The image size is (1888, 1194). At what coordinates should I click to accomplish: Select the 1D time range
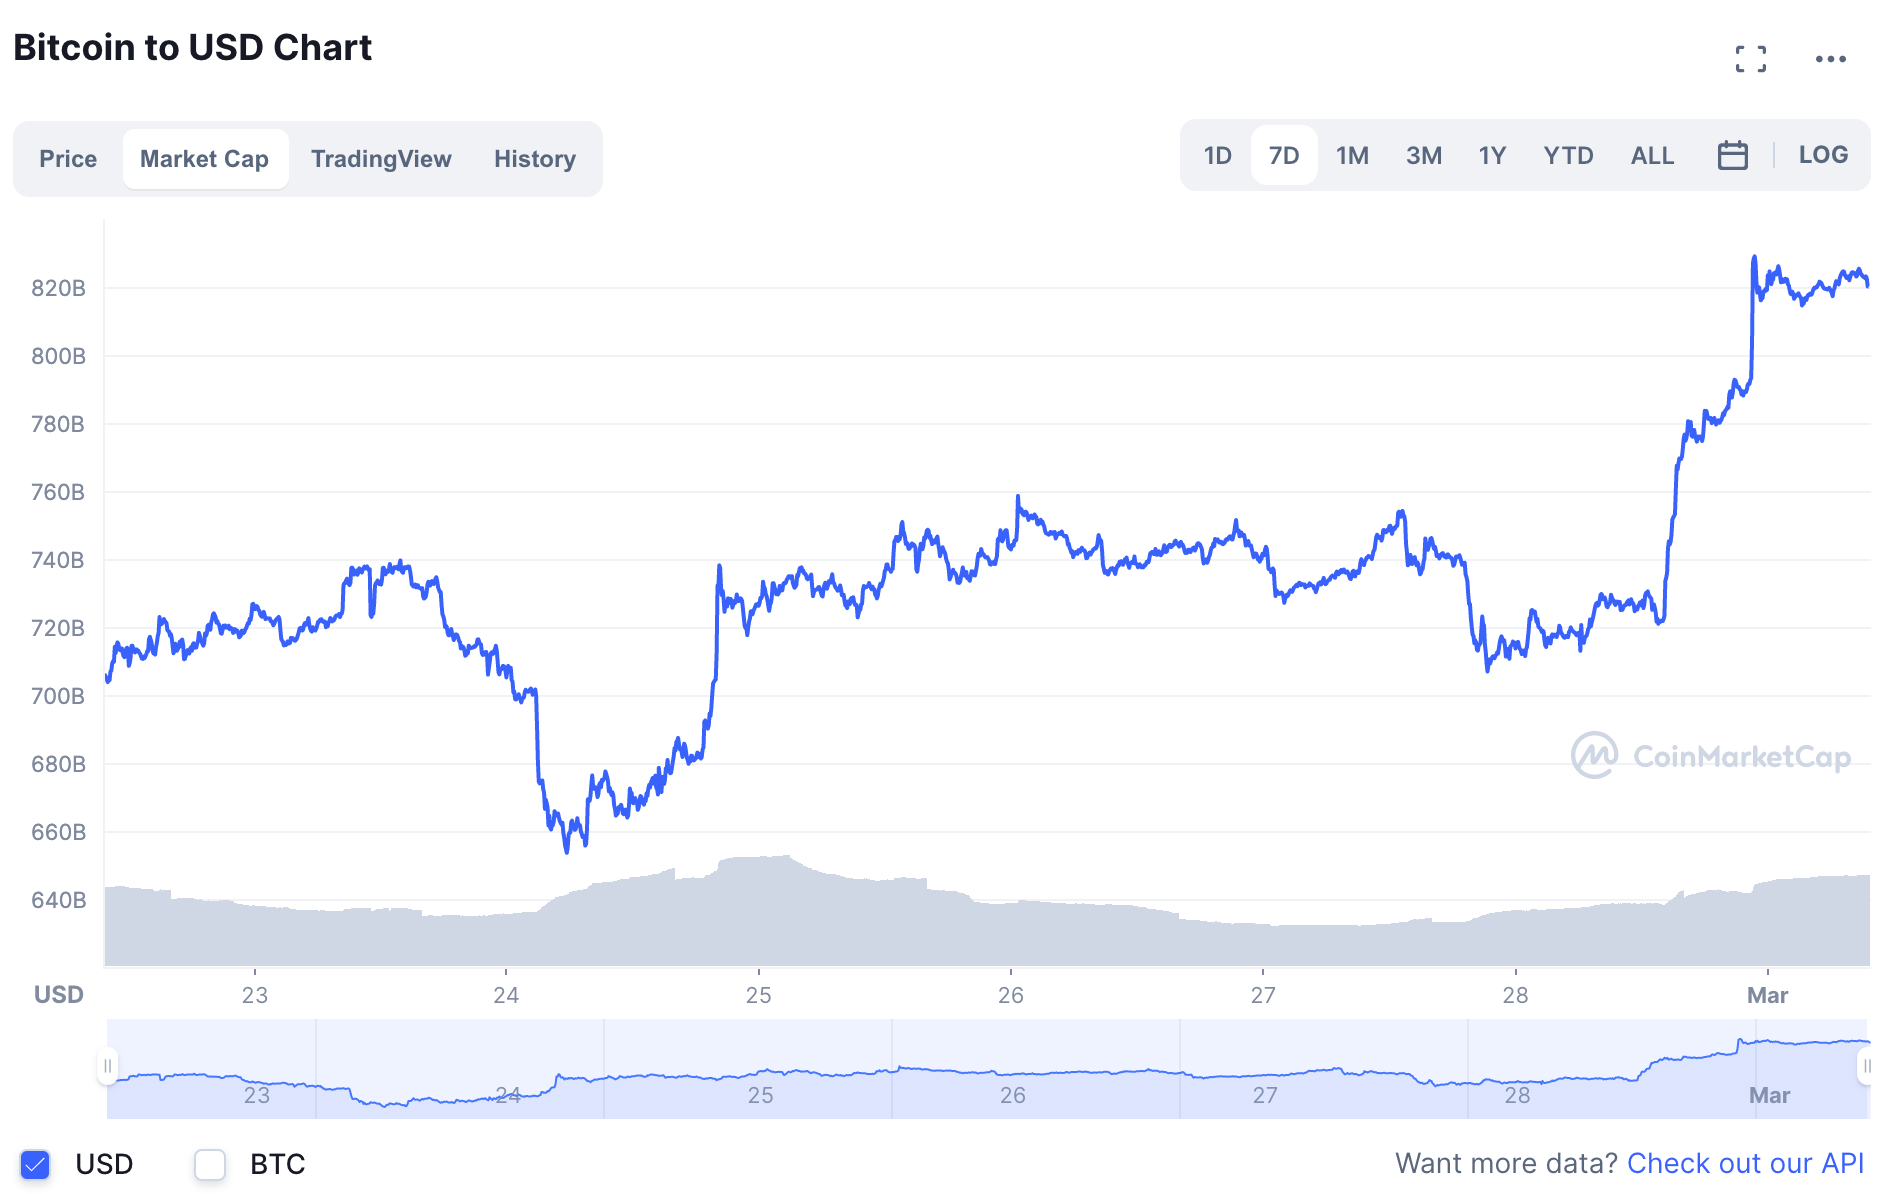tap(1217, 155)
